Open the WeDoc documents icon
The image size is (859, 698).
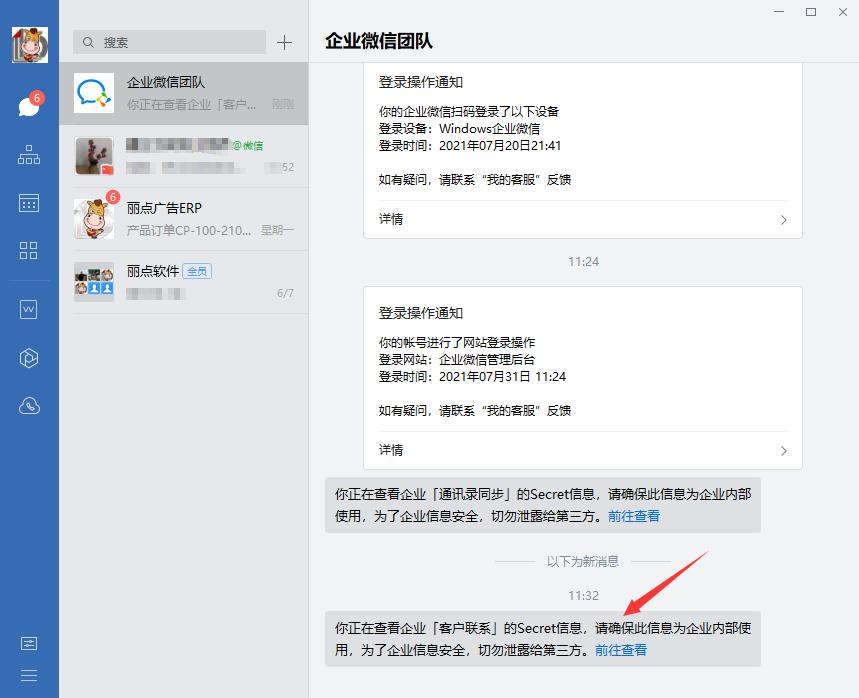click(x=28, y=310)
